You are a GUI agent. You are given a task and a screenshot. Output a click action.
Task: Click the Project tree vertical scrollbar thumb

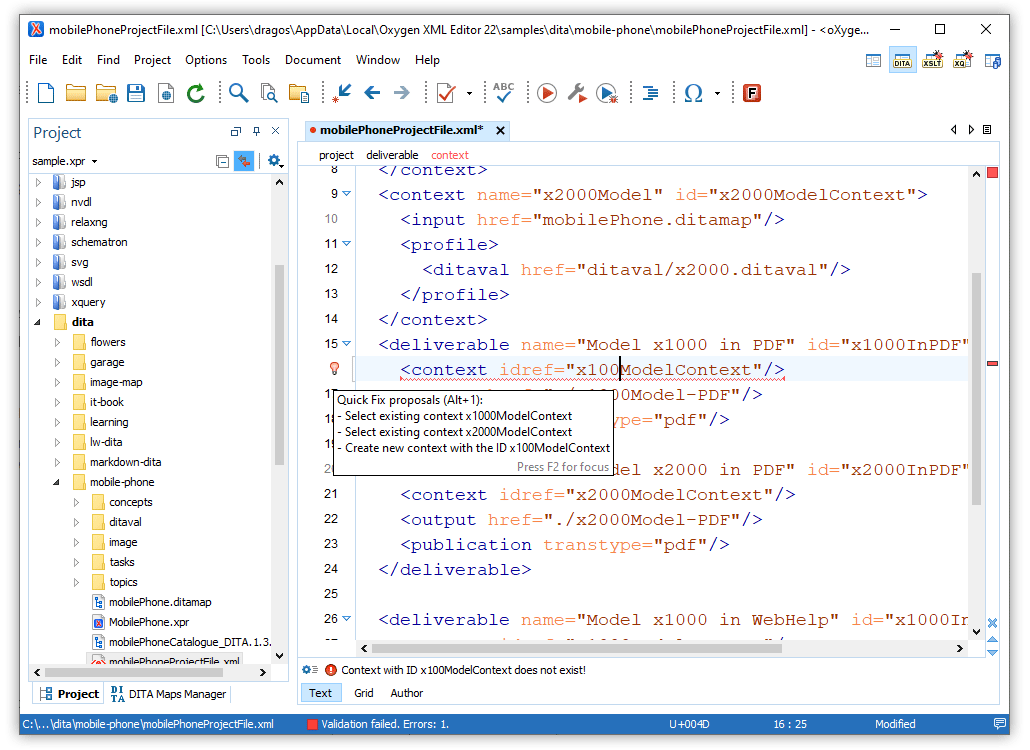[x=279, y=364]
